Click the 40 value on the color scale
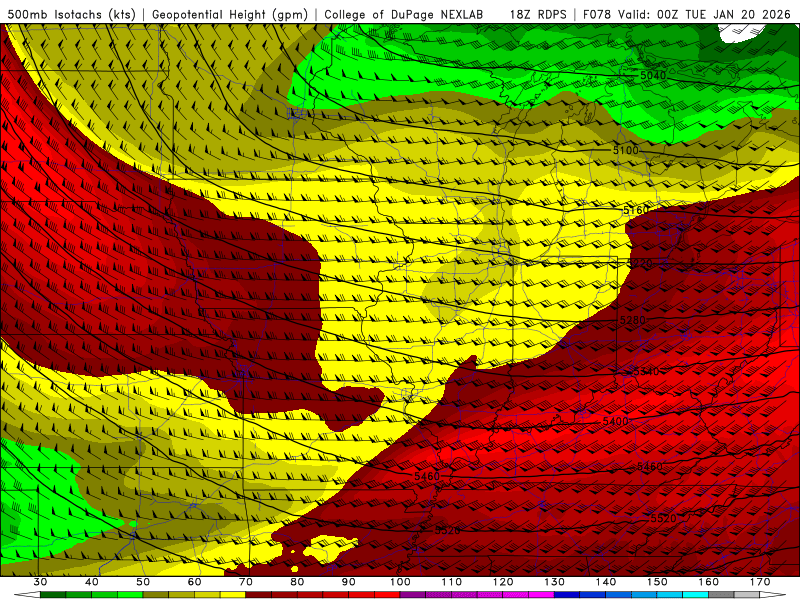 point(92,582)
